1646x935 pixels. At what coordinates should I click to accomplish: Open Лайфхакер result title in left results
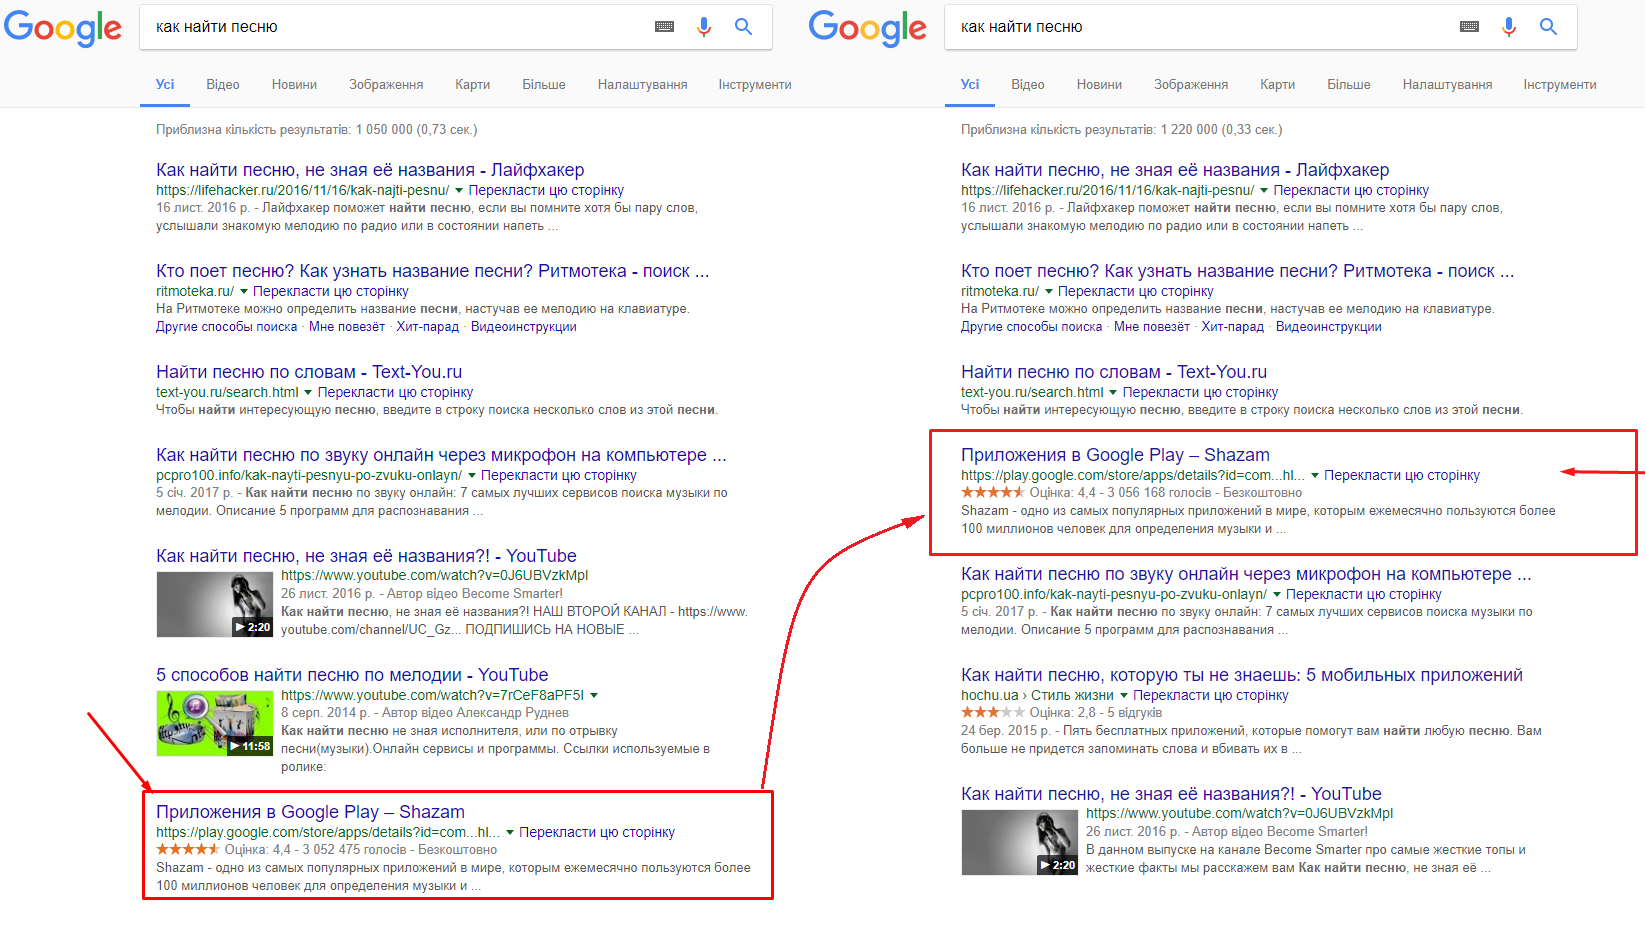click(370, 170)
